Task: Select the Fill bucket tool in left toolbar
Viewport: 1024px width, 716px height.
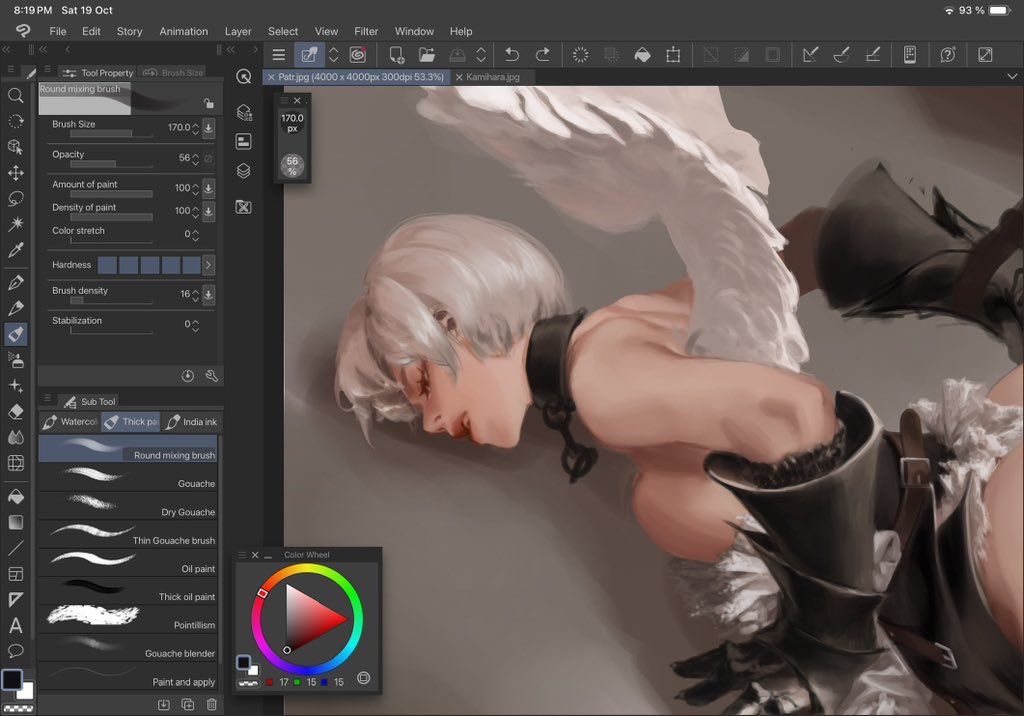Action: pyautogui.click(x=16, y=497)
